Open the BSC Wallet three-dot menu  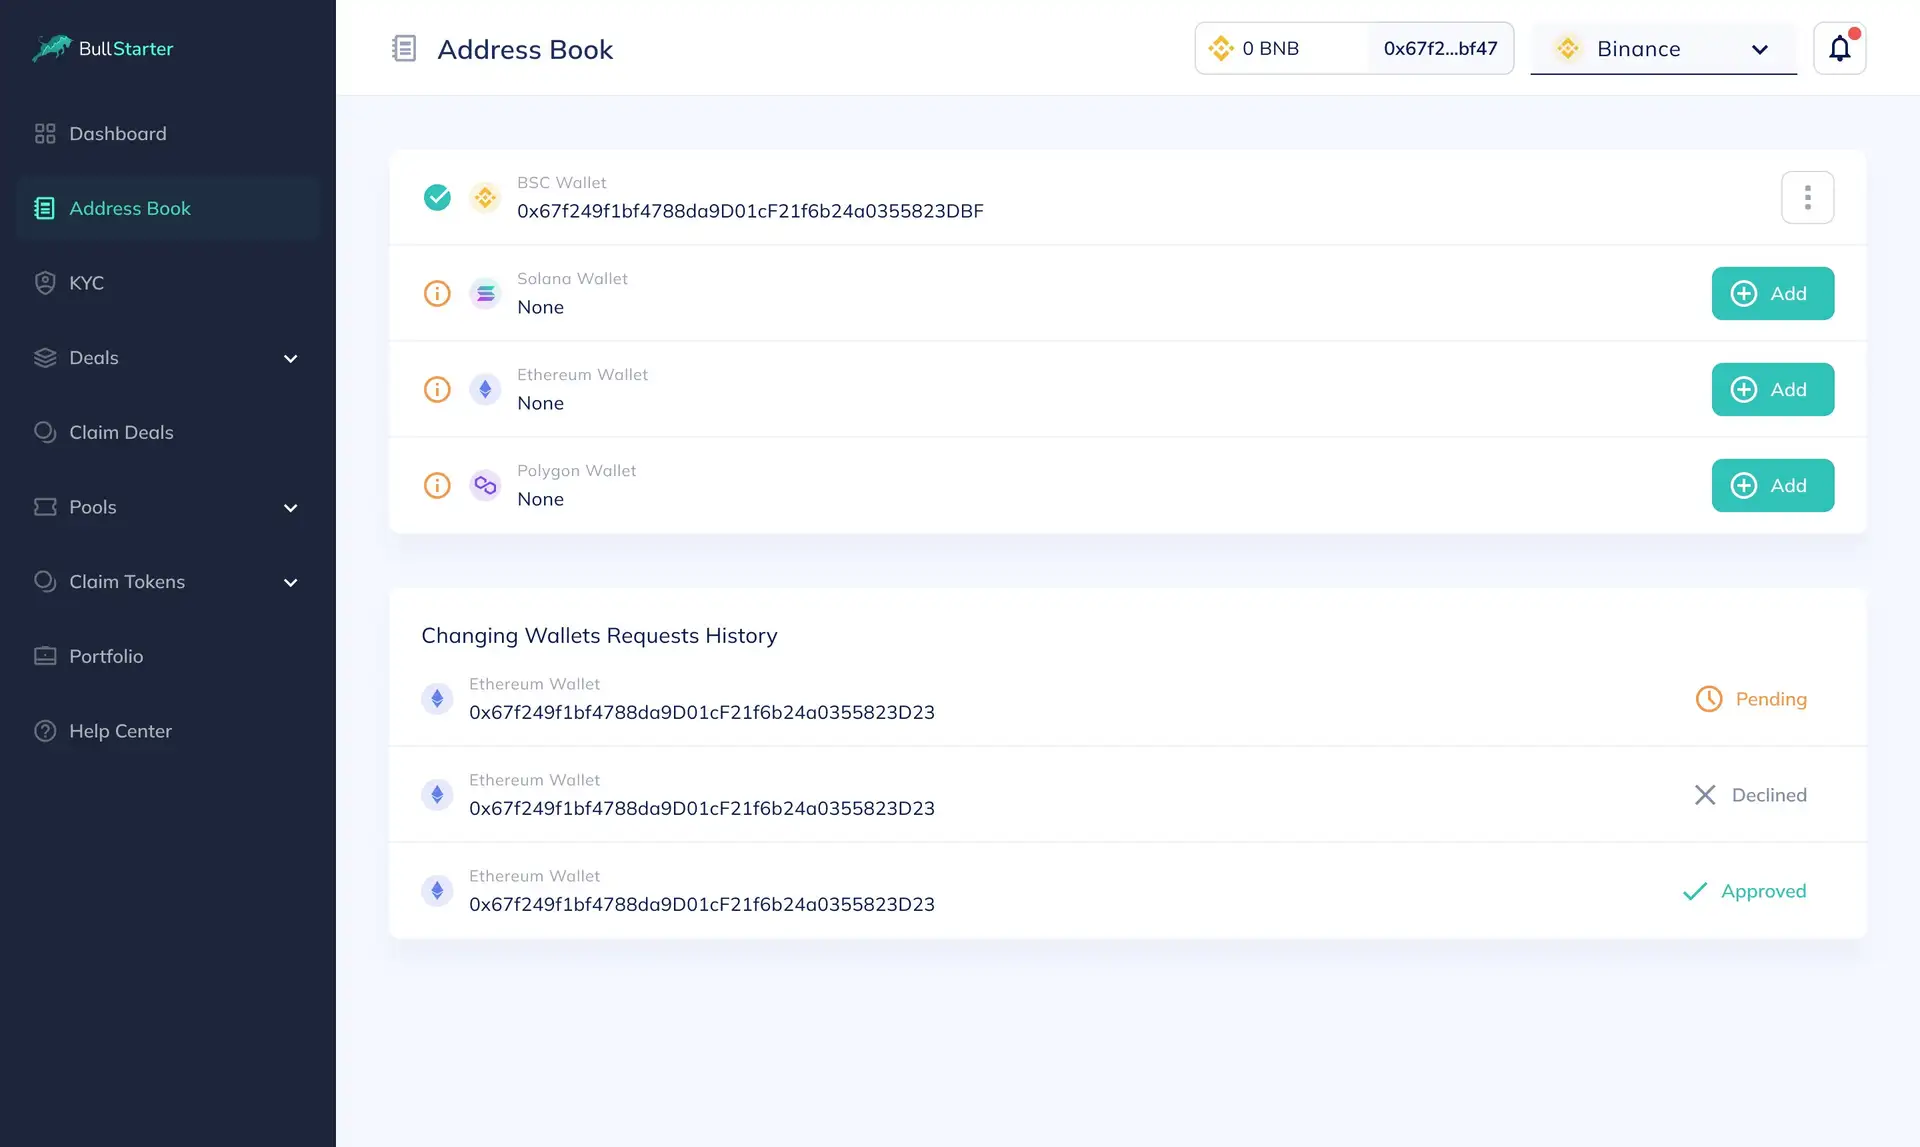1807,197
